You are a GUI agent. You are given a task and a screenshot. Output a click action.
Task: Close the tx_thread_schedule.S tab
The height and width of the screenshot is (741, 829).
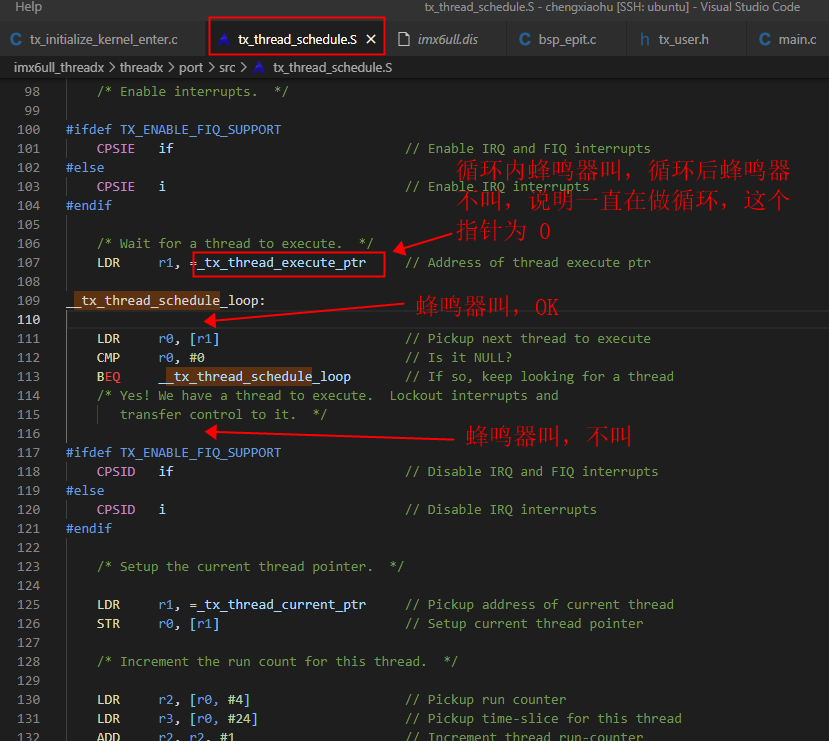point(371,40)
